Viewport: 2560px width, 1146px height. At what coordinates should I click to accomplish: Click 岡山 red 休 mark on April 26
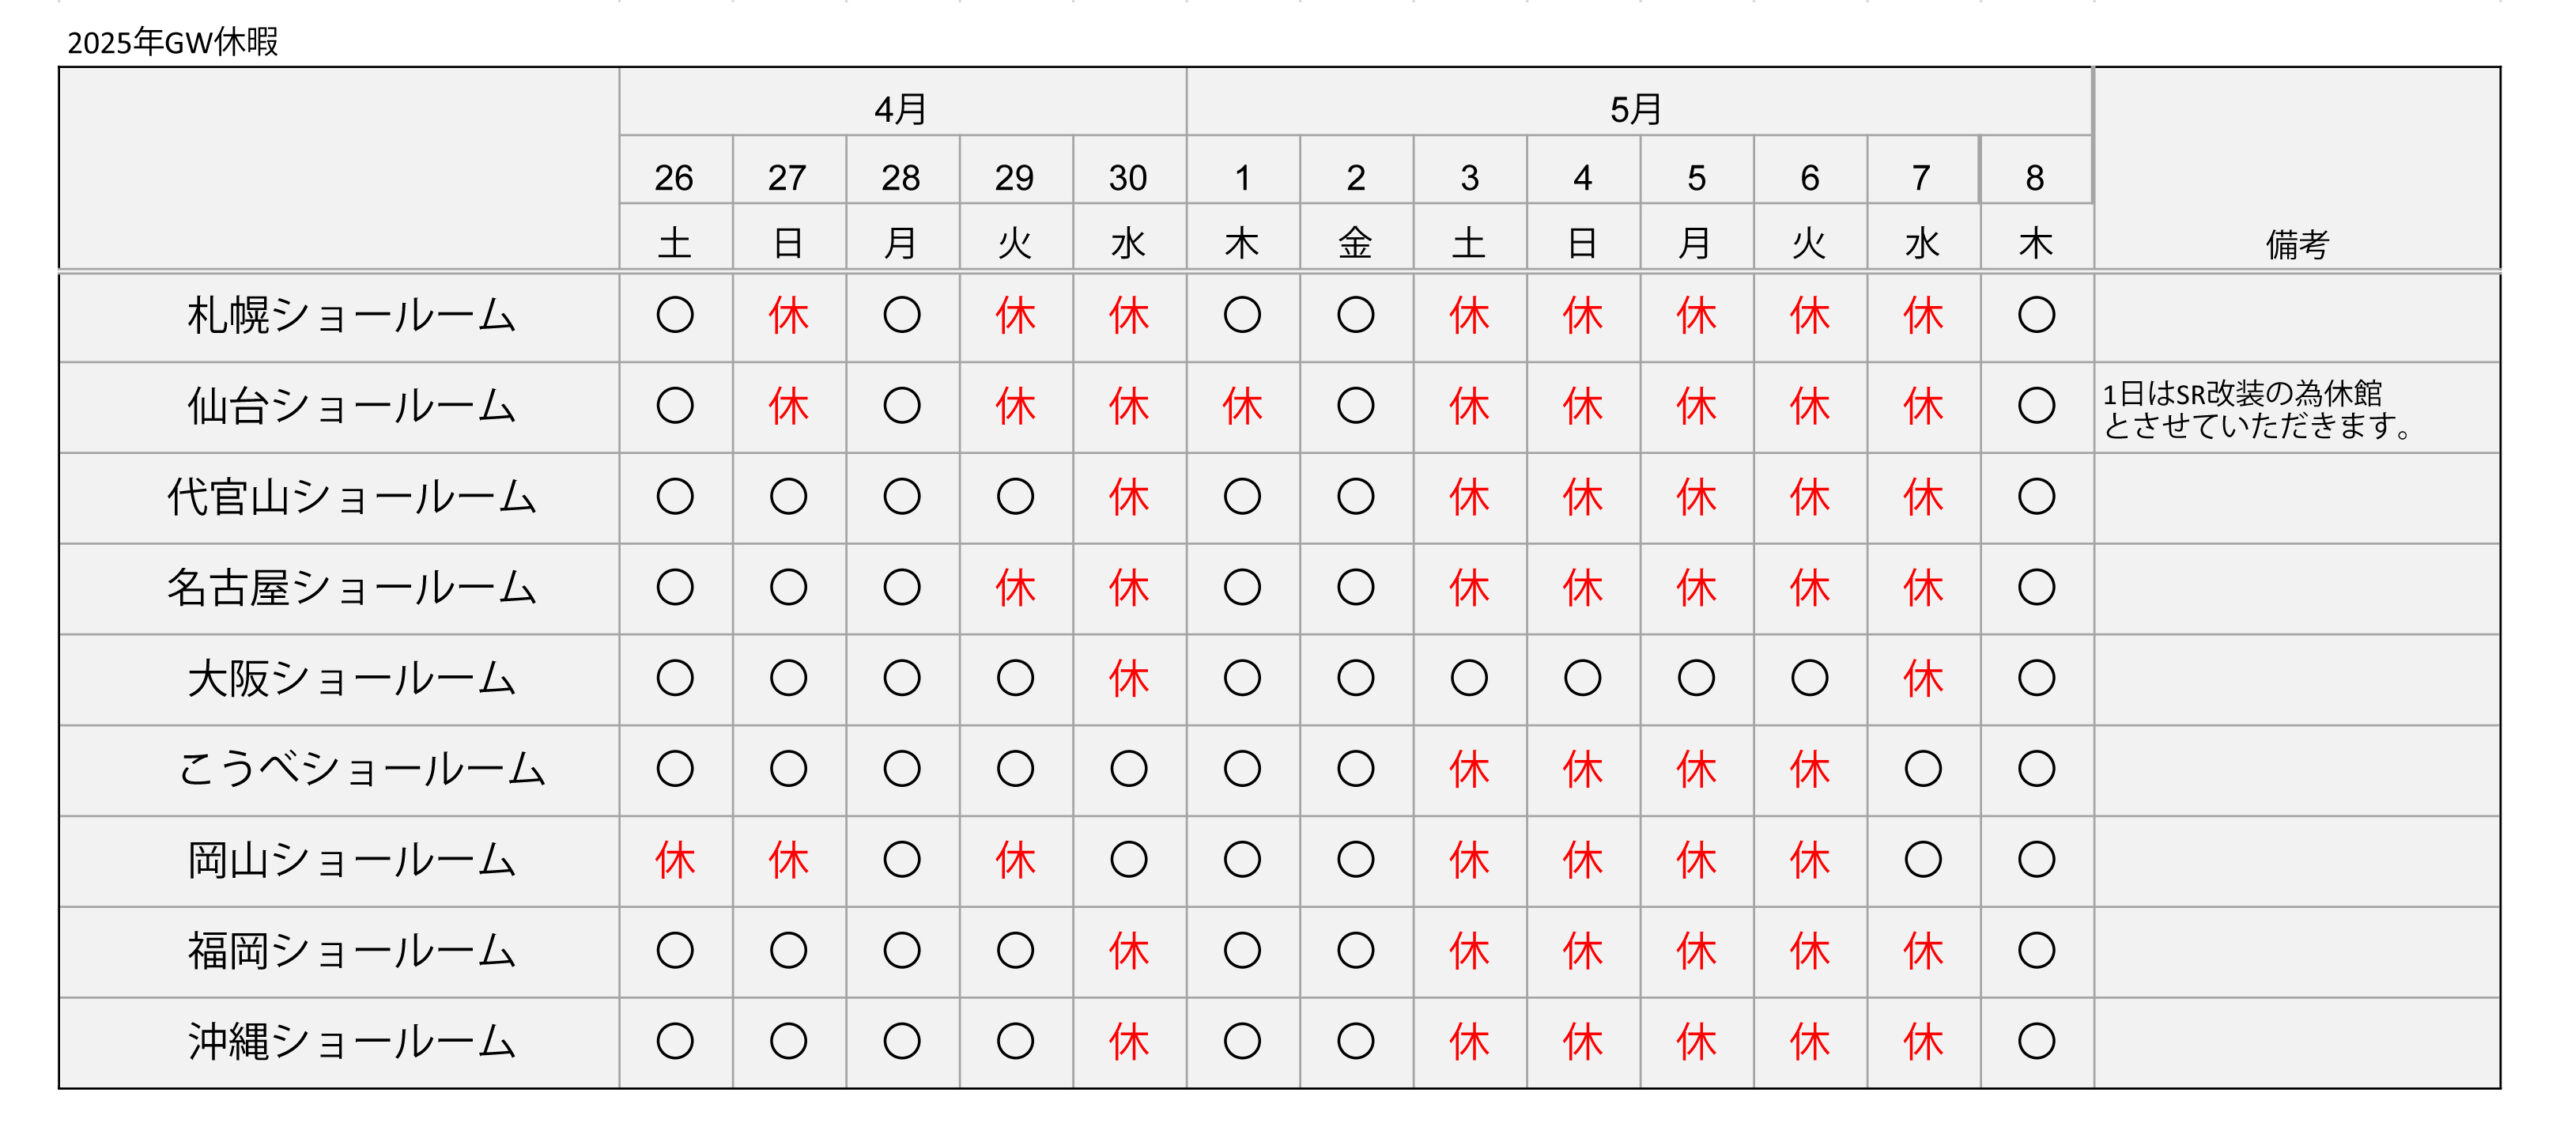pos(675,860)
